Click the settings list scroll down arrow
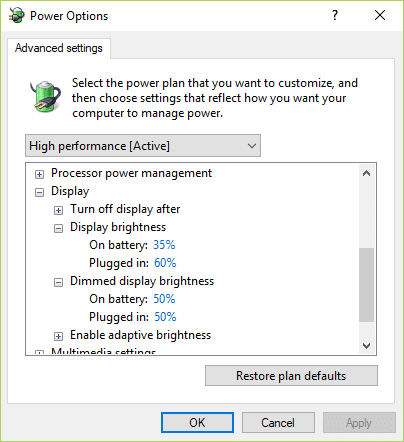This screenshot has width=404, height=442. tap(366, 346)
